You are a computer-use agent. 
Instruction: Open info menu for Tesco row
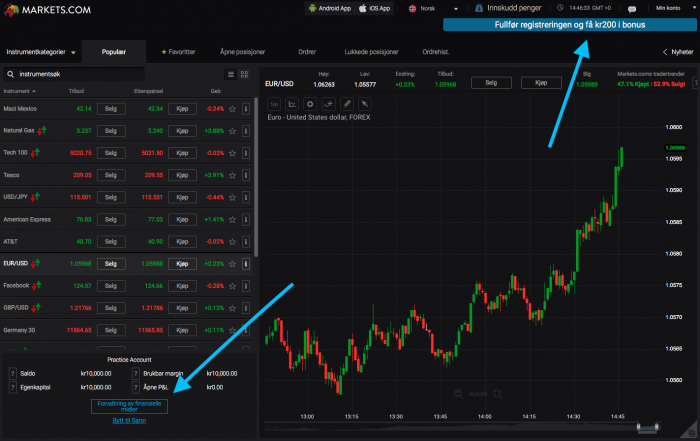(246, 175)
